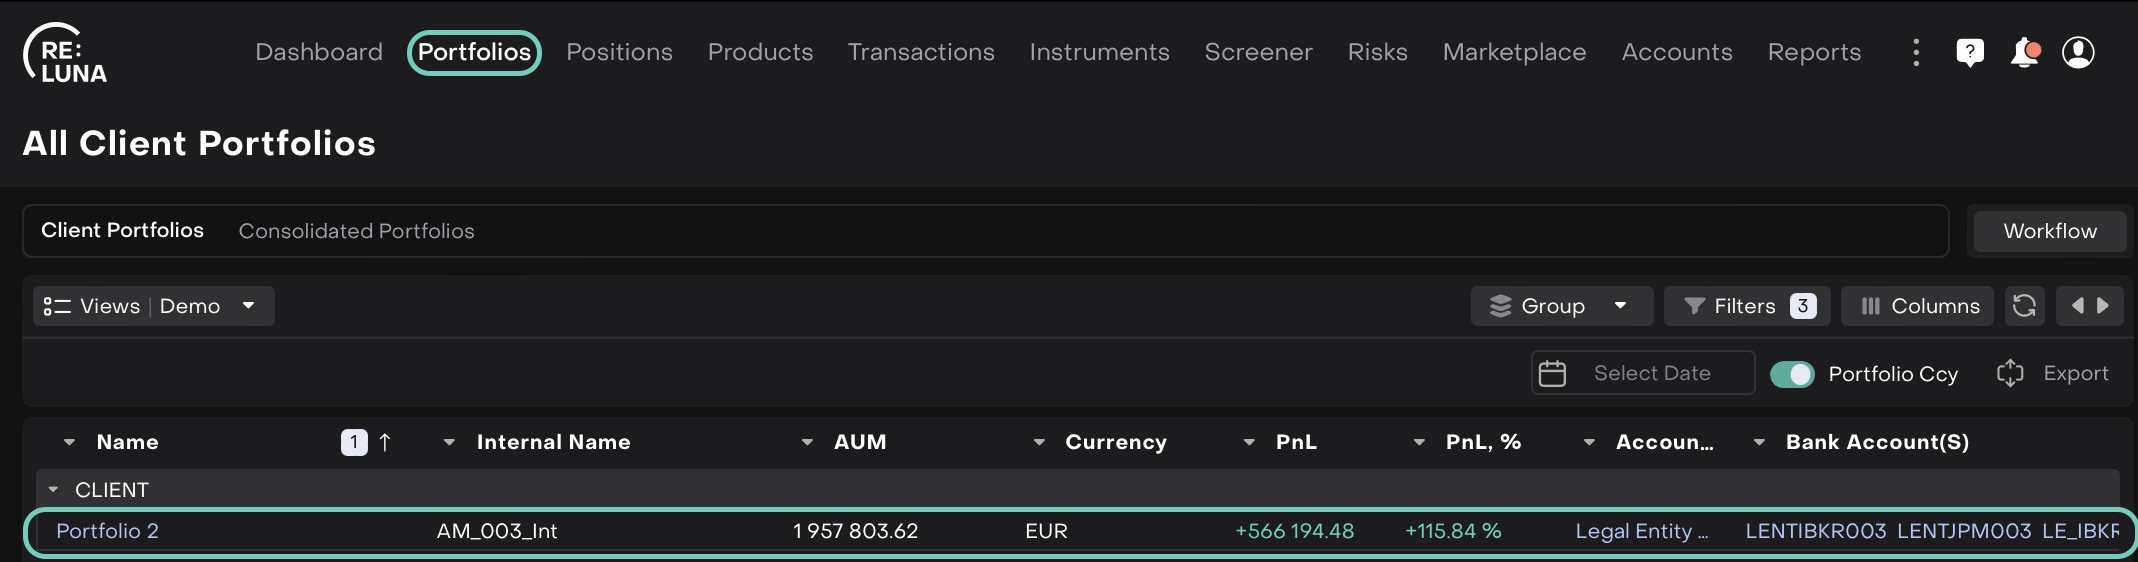Click the Export icon
This screenshot has height=562, width=2138.
pos(2010,373)
